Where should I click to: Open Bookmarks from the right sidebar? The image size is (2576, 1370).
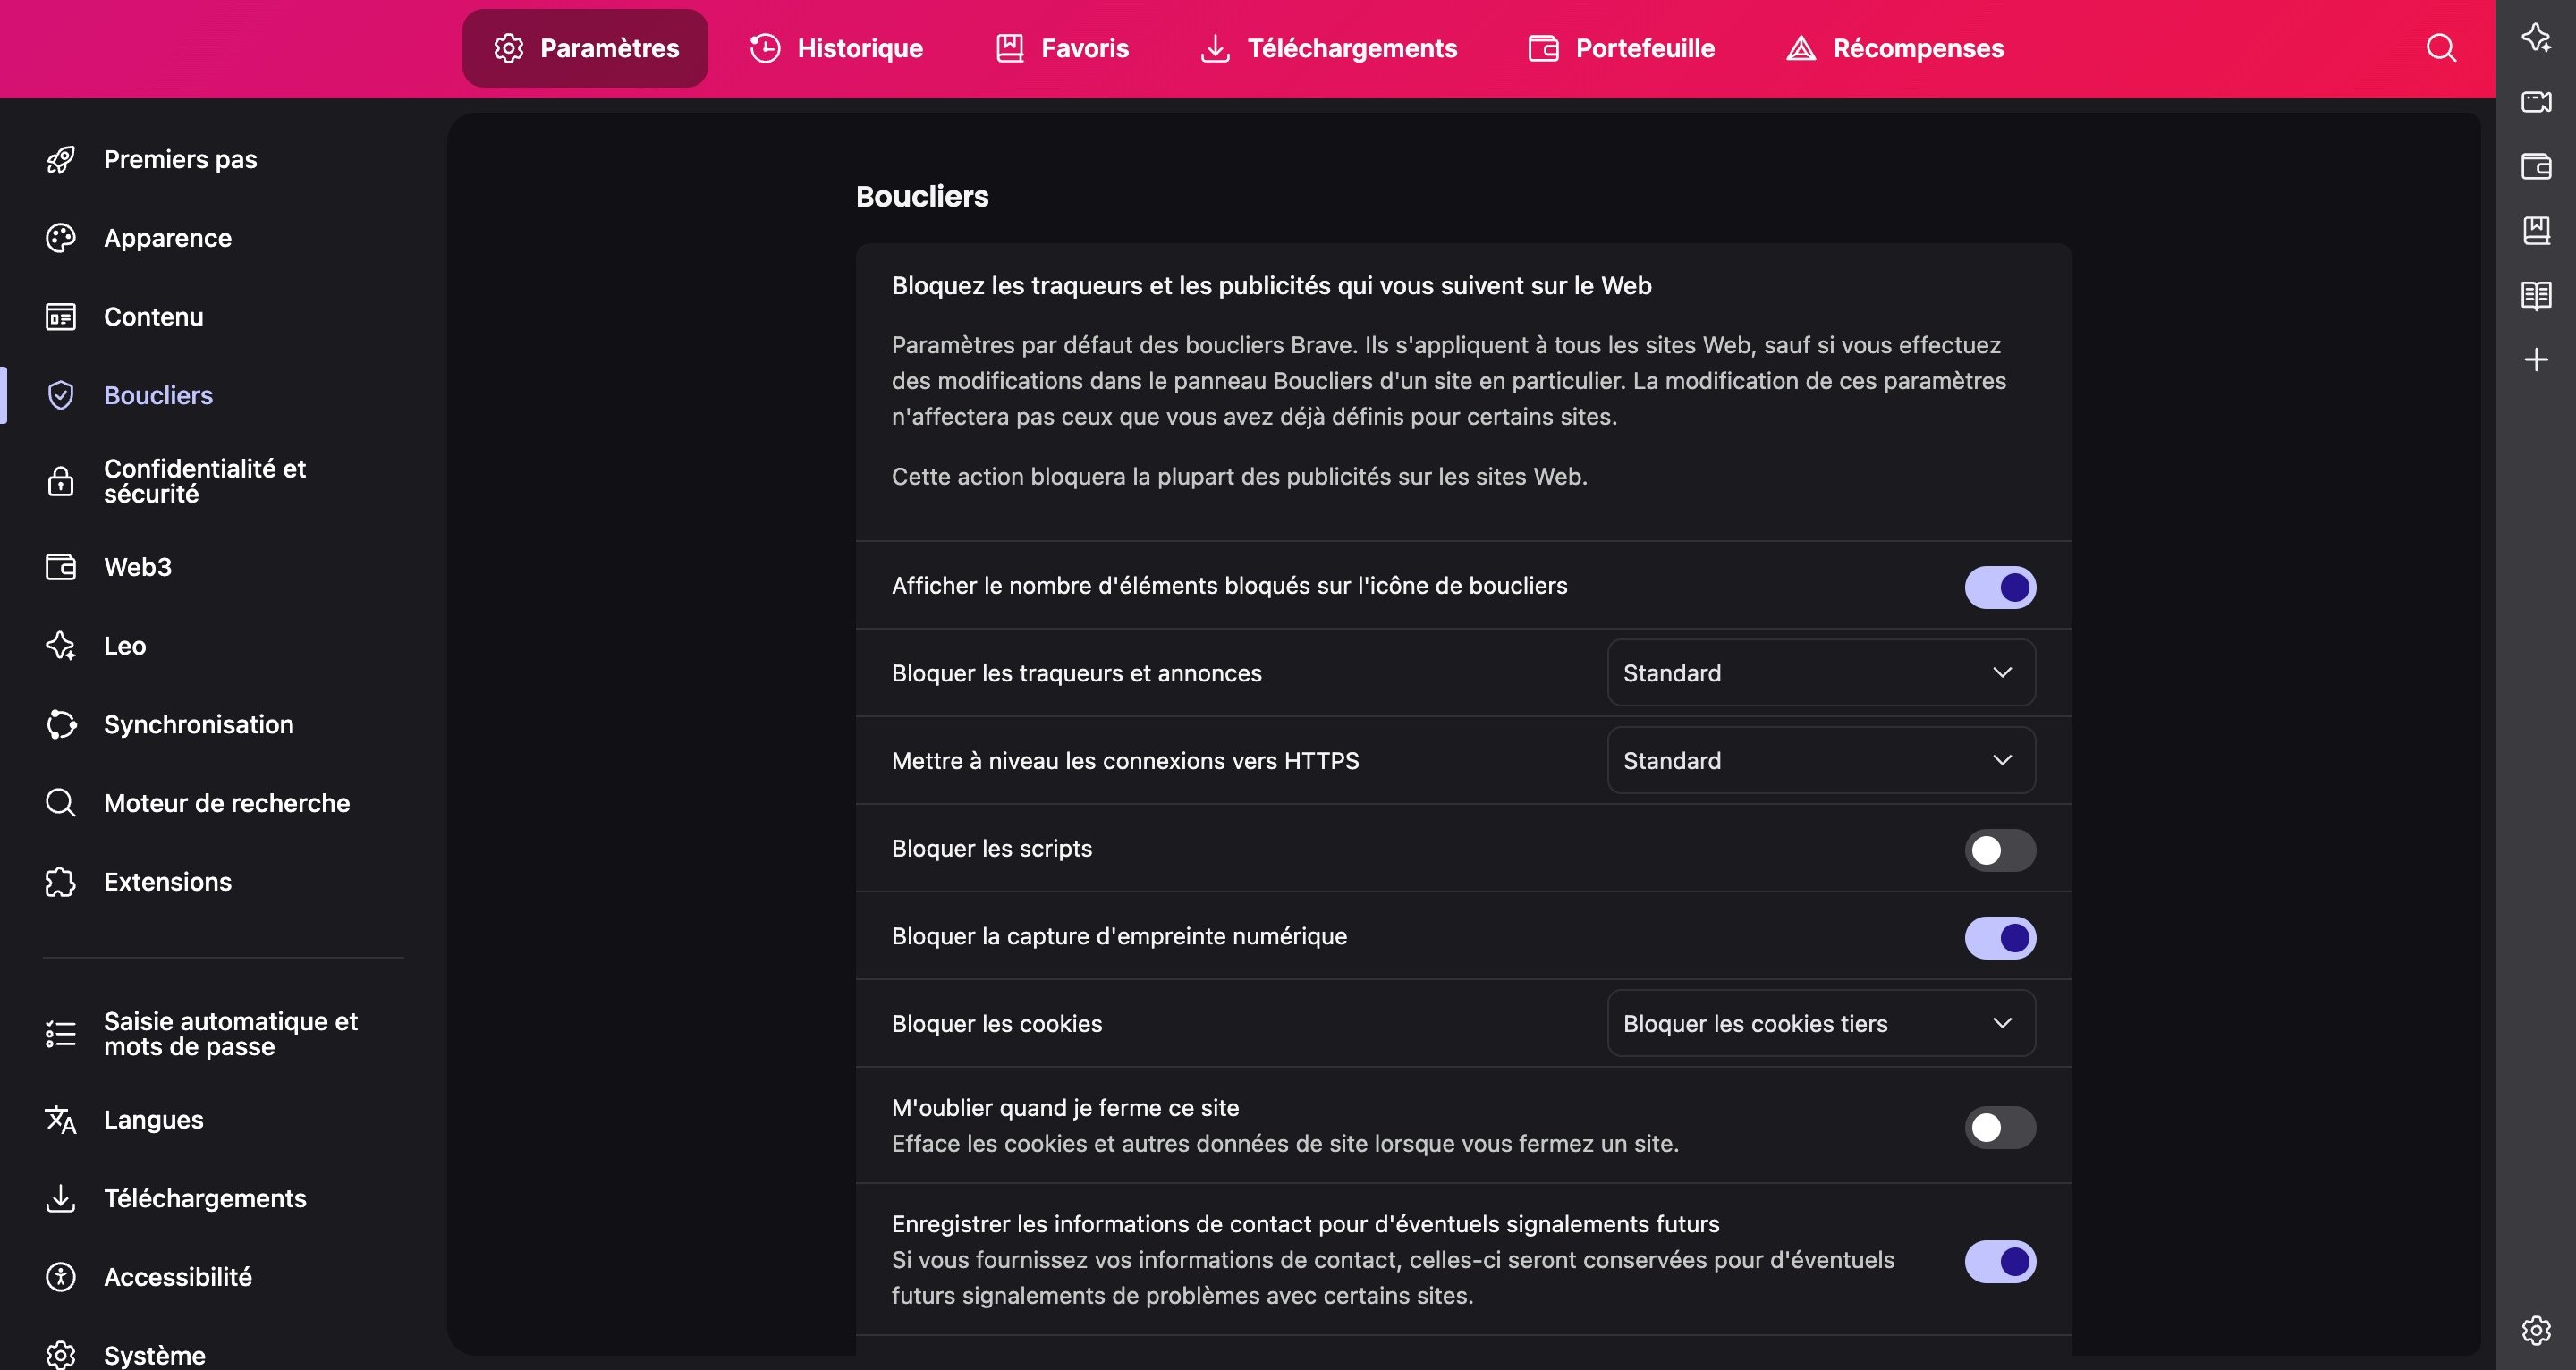click(2537, 230)
